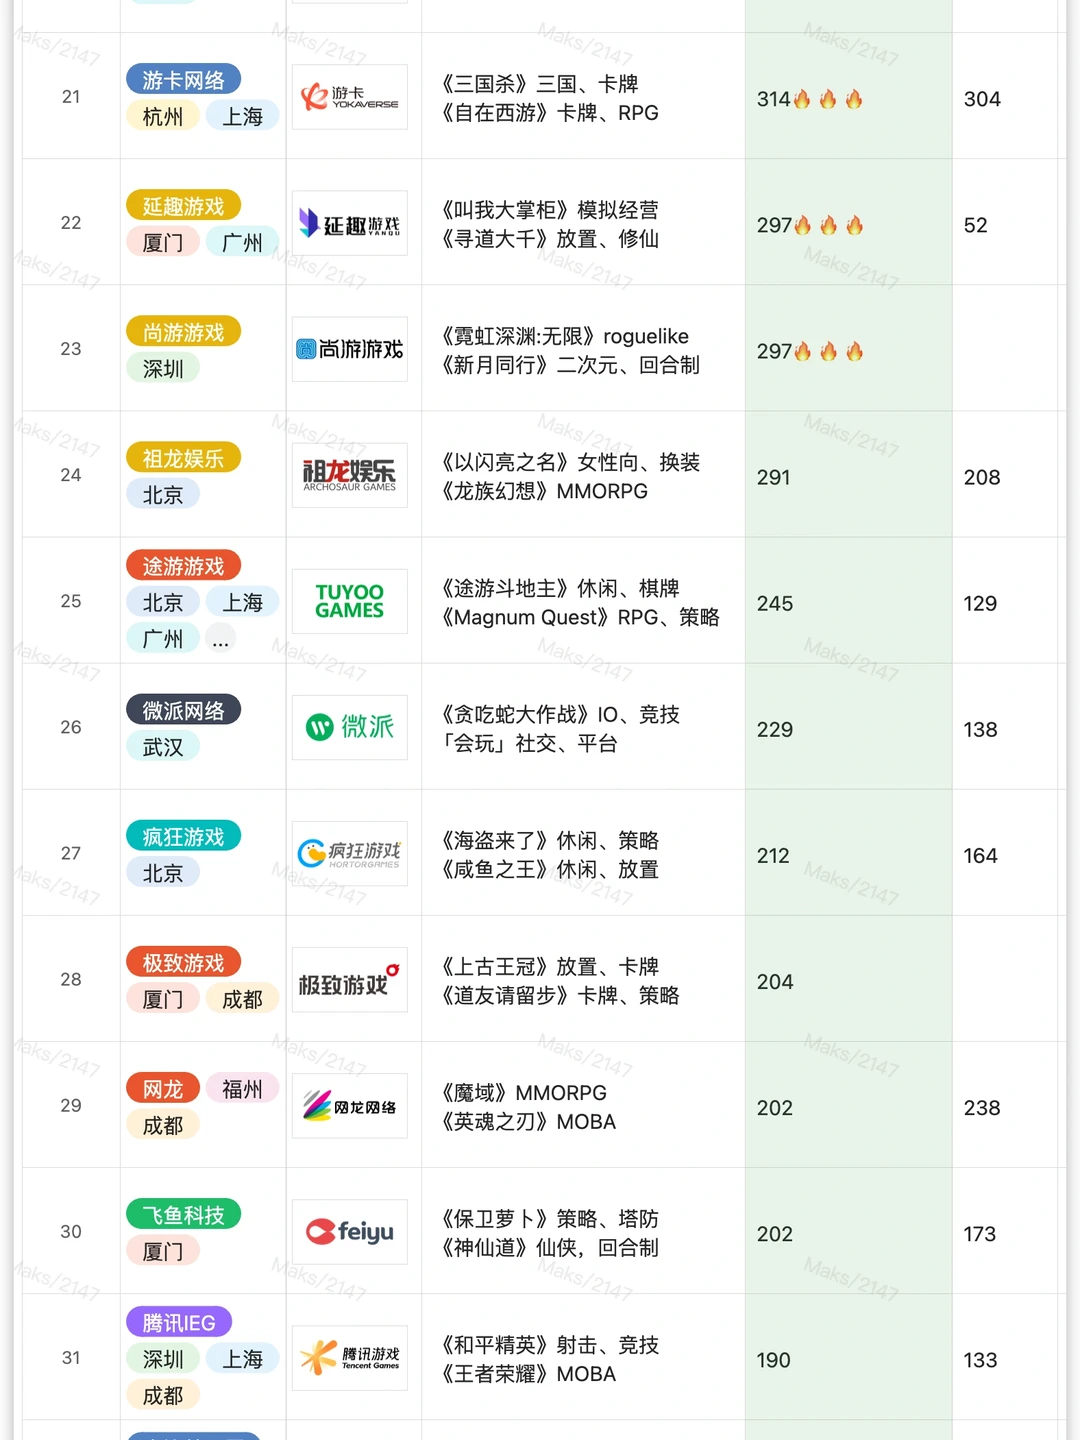The image size is (1080, 1440).
Task: Click the 208 cell for 祖龙娱乐
Action: click(x=1005, y=474)
